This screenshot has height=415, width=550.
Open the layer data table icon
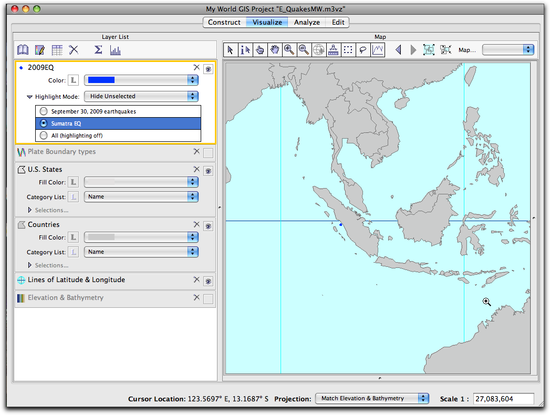pyautogui.click(x=57, y=50)
